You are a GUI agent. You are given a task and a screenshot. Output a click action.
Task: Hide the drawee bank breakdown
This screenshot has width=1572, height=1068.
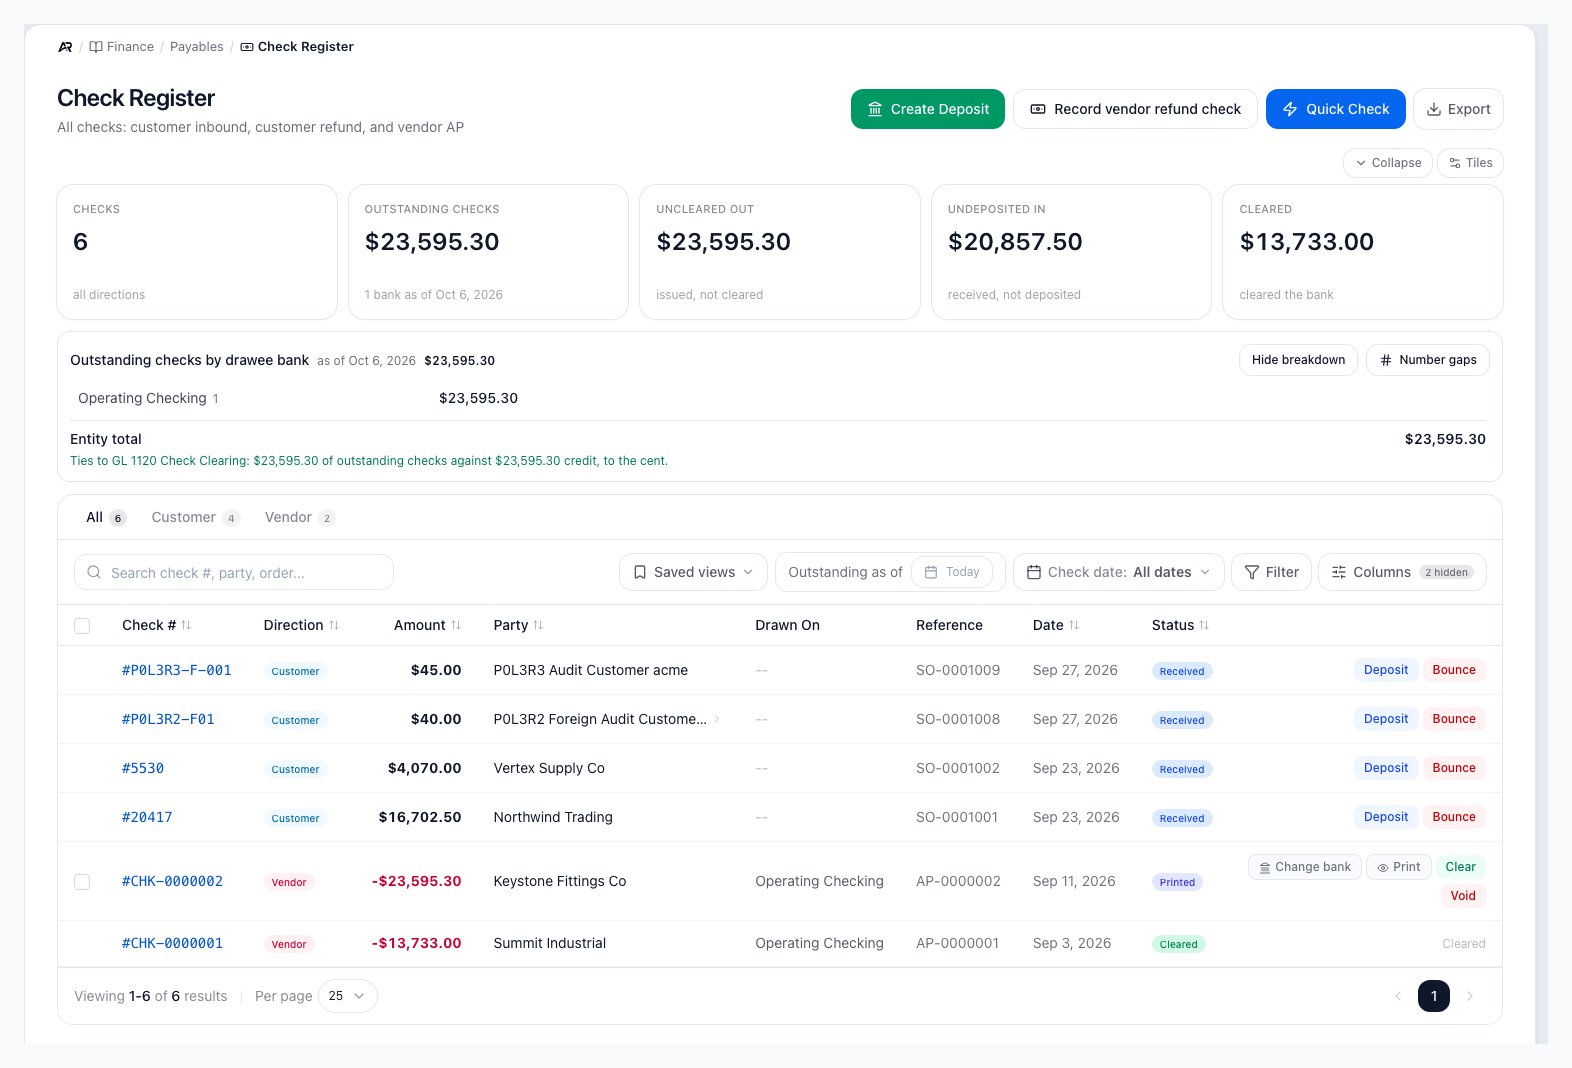coord(1298,360)
